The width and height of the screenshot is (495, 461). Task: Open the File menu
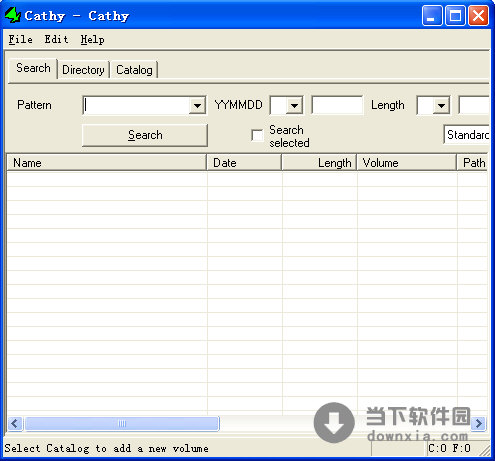click(20, 39)
